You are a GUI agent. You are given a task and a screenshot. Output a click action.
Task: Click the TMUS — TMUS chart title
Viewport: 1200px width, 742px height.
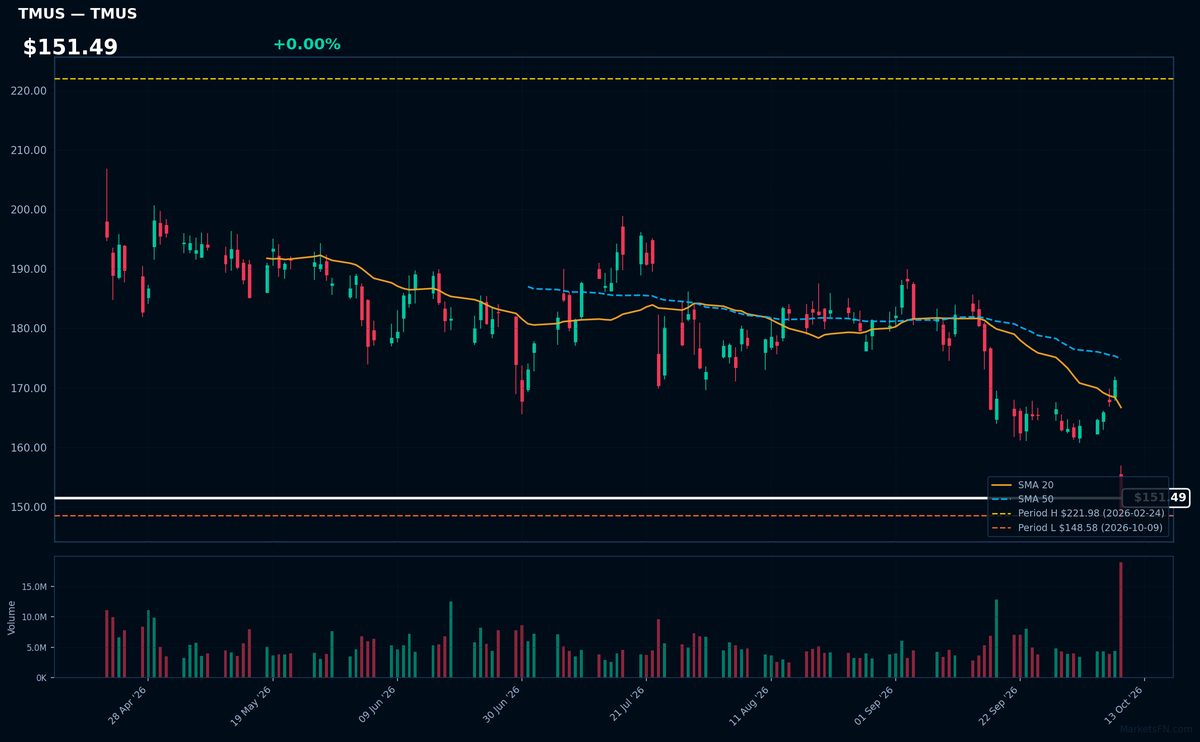pos(78,14)
